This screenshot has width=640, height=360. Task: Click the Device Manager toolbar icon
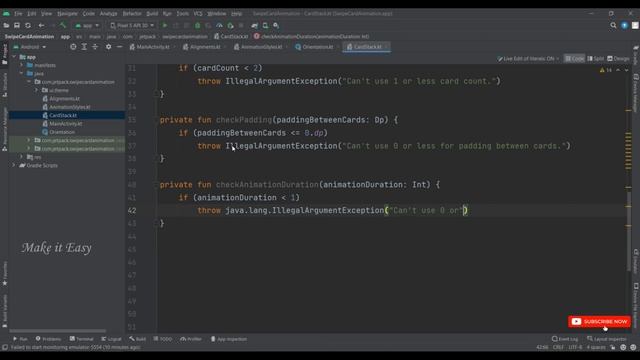coord(265,25)
